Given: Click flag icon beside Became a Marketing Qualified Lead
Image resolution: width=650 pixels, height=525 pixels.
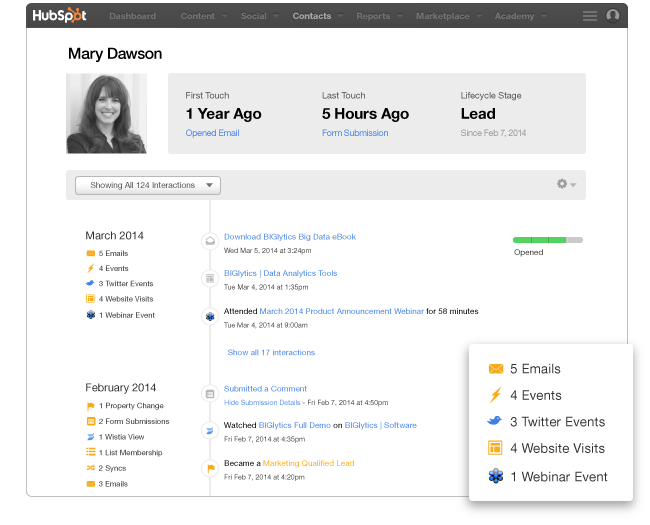Looking at the screenshot, I should pos(210,469).
